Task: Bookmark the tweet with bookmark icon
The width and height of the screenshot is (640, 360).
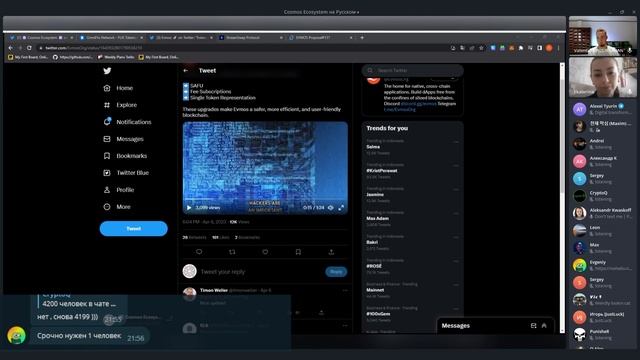Action: coord(298,252)
